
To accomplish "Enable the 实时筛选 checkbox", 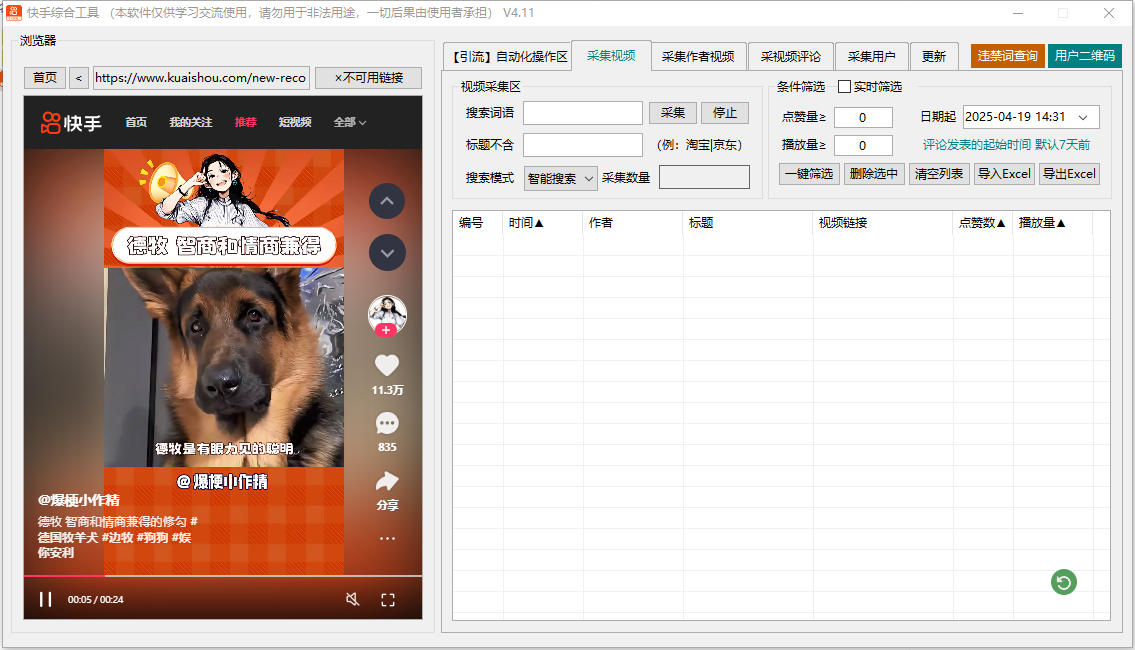I will click(x=845, y=86).
